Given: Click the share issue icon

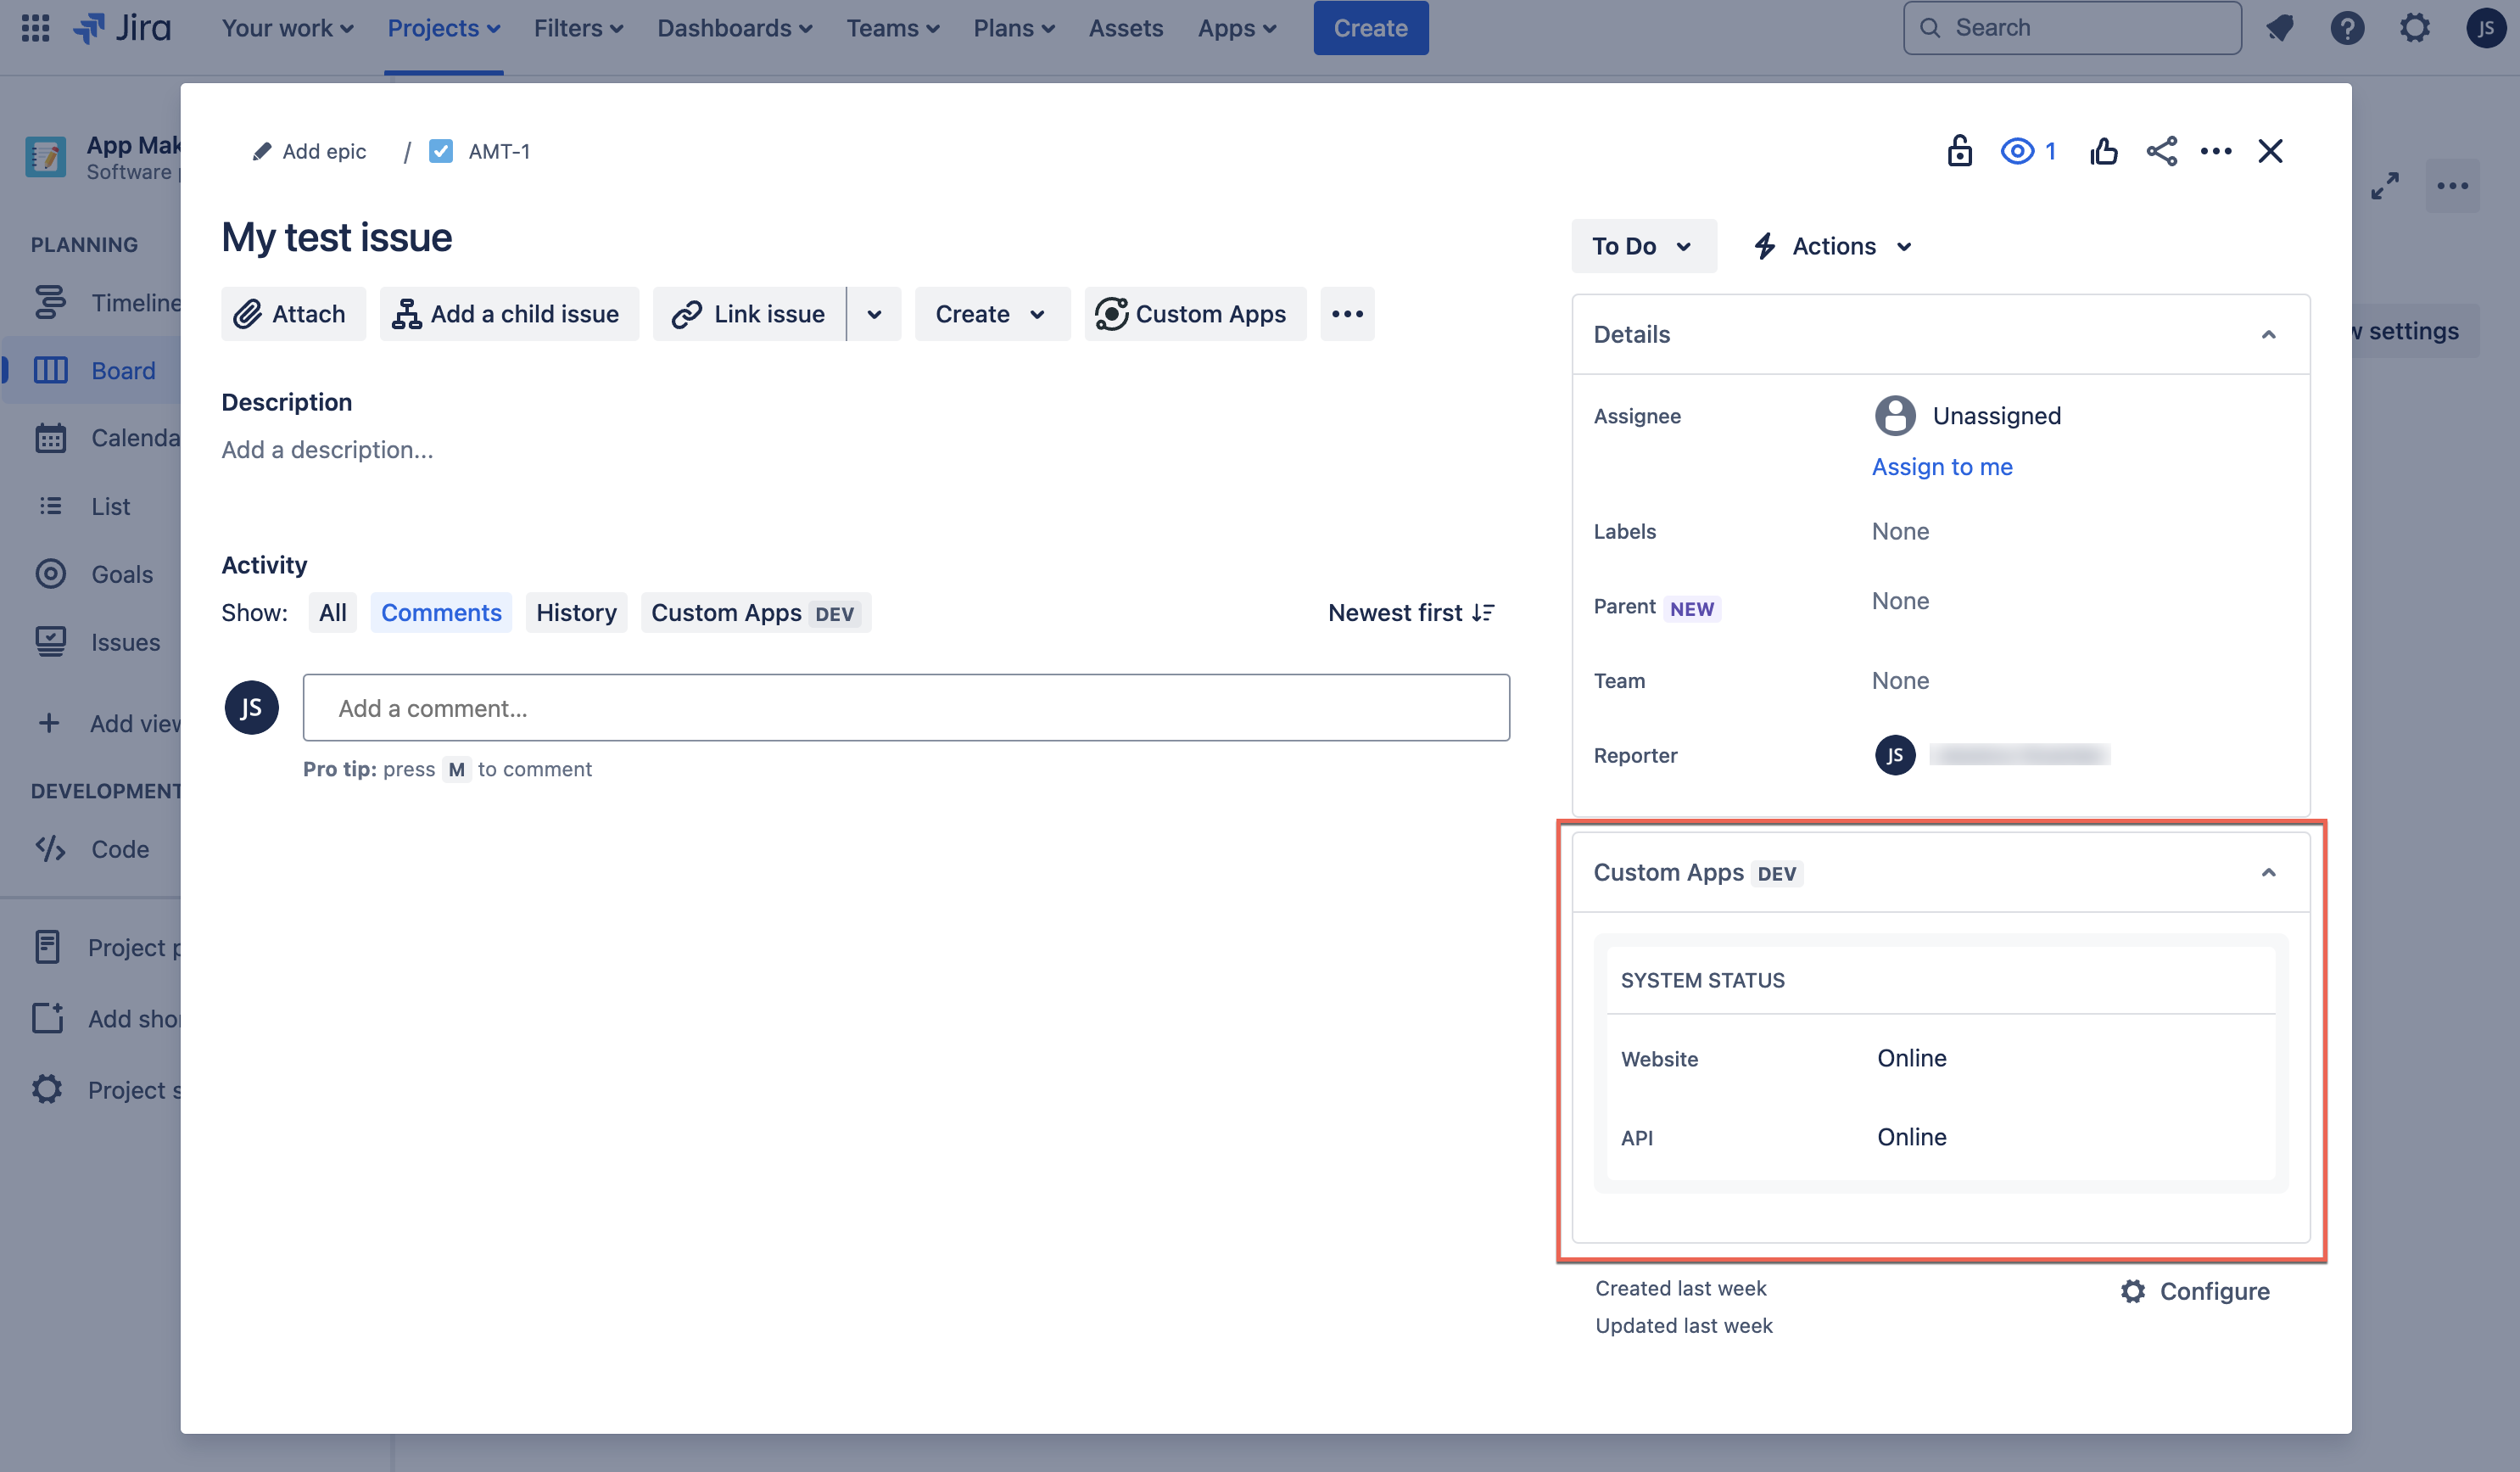Looking at the screenshot, I should tap(2158, 151).
